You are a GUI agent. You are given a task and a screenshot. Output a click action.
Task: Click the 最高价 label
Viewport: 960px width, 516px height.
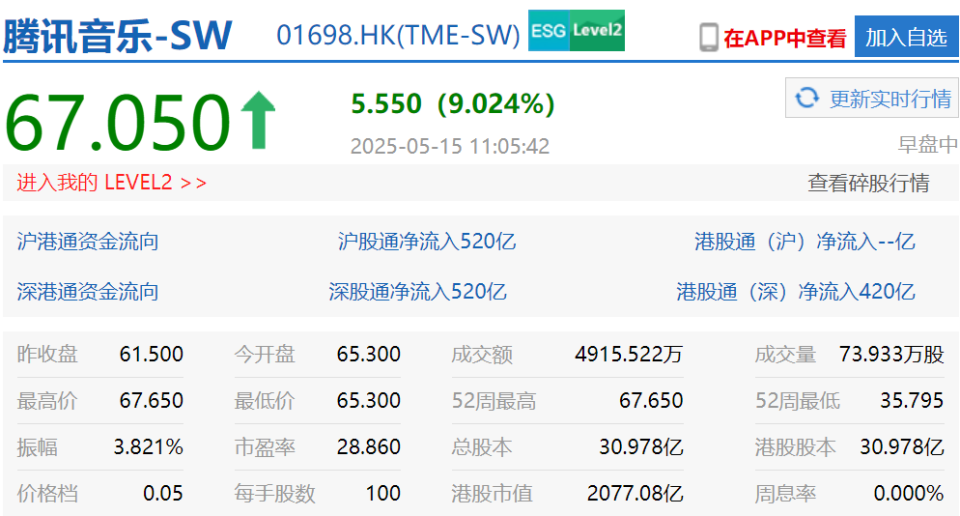47,400
